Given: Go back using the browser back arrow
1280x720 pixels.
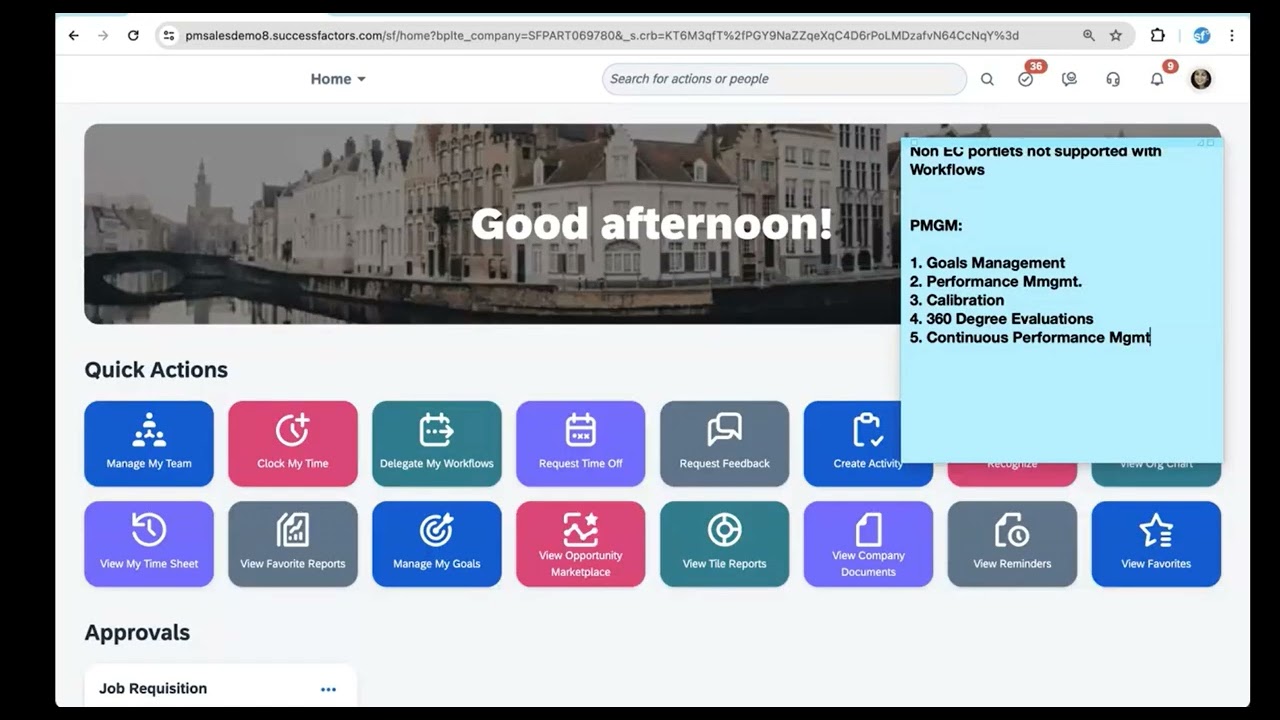Looking at the screenshot, I should tap(74, 35).
